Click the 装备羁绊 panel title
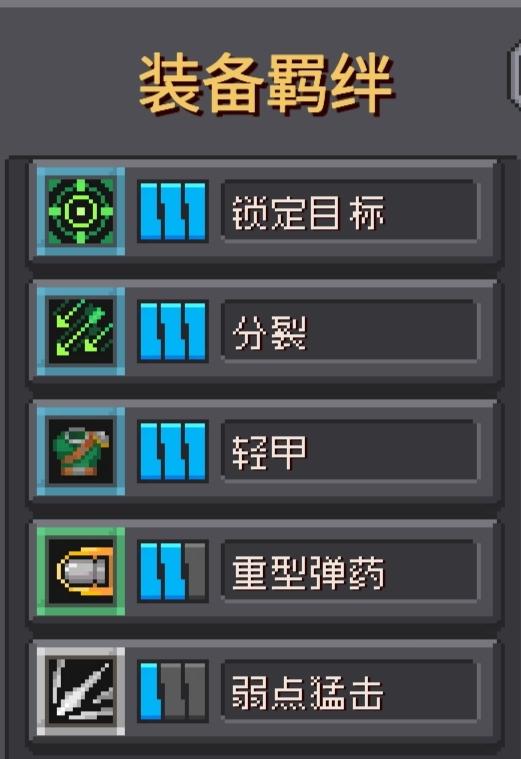The width and height of the screenshot is (521, 759). pyautogui.click(x=266, y=83)
